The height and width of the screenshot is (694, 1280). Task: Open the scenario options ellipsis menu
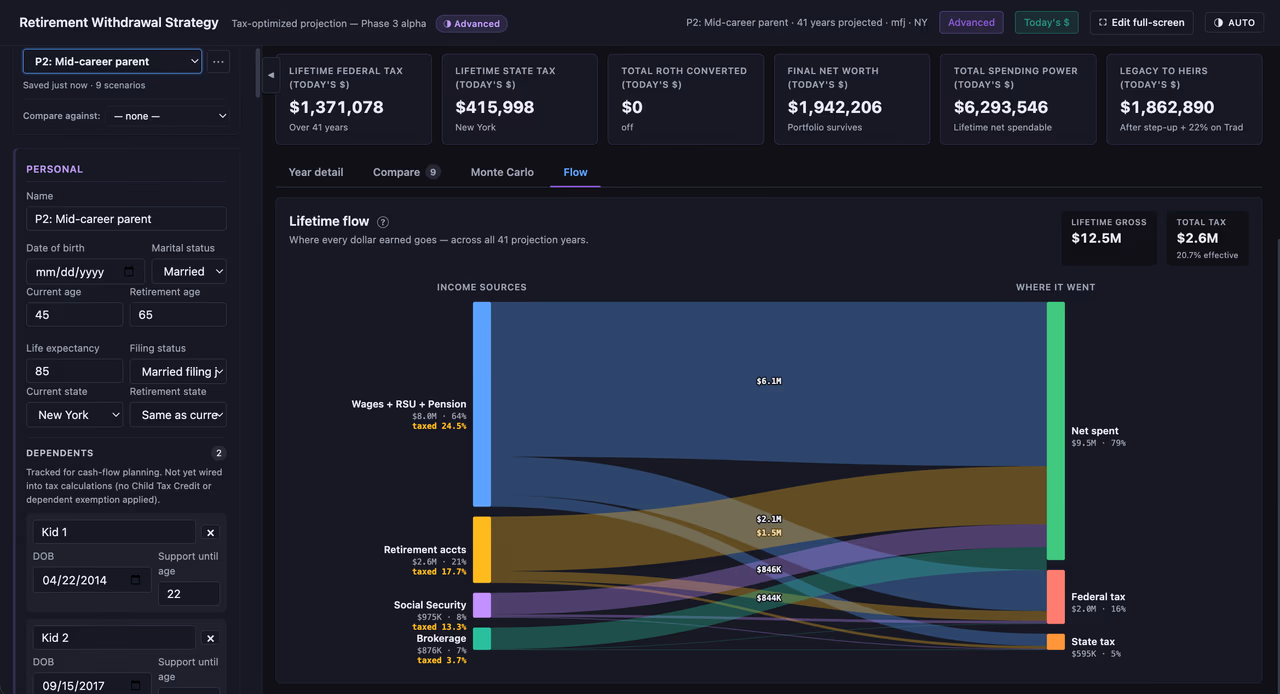[x=218, y=62]
